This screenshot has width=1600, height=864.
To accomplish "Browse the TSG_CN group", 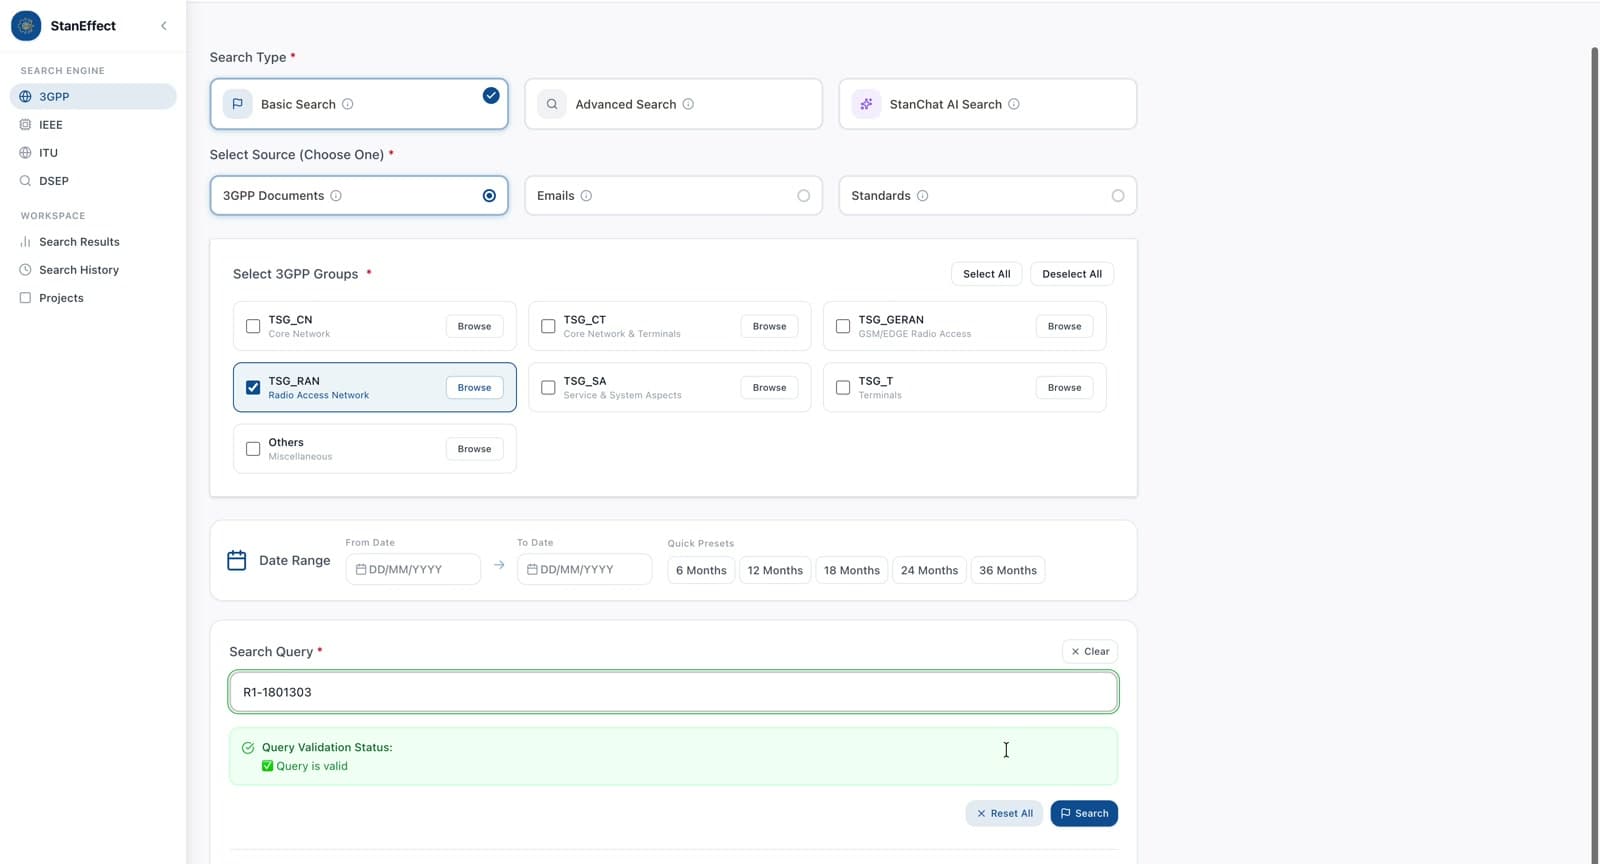I will 474,326.
